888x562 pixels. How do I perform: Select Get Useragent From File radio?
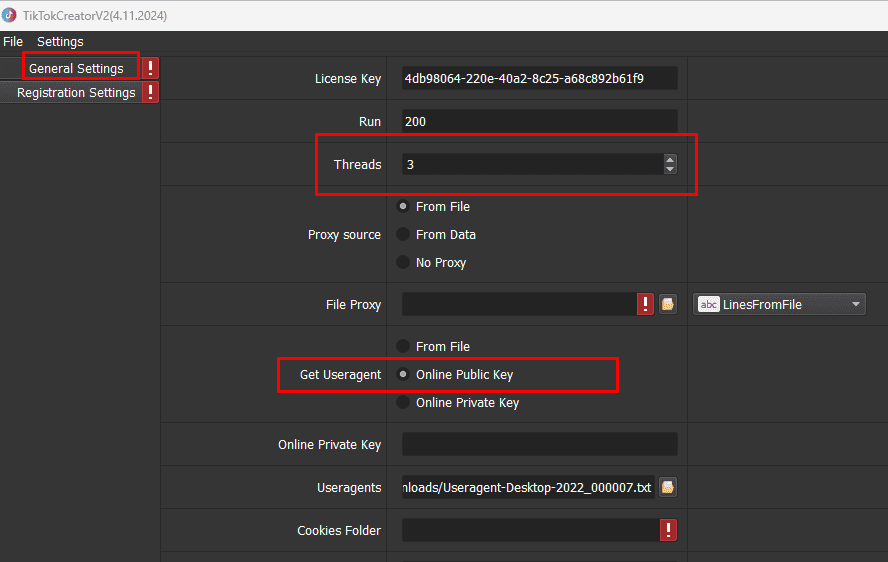click(x=403, y=346)
